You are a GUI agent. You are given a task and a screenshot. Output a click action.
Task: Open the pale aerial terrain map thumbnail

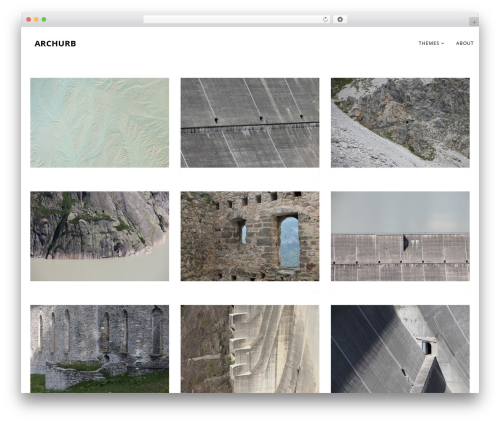(x=100, y=123)
